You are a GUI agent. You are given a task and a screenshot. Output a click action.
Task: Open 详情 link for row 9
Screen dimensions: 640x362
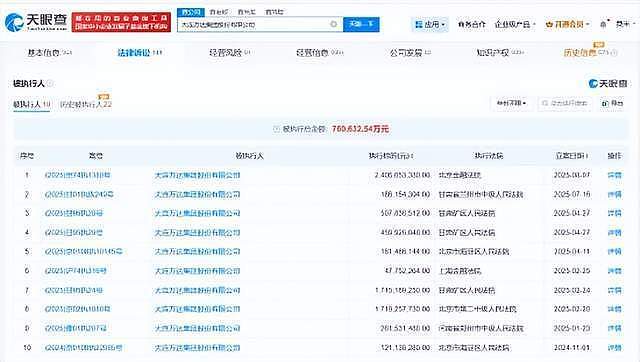[x=614, y=329]
